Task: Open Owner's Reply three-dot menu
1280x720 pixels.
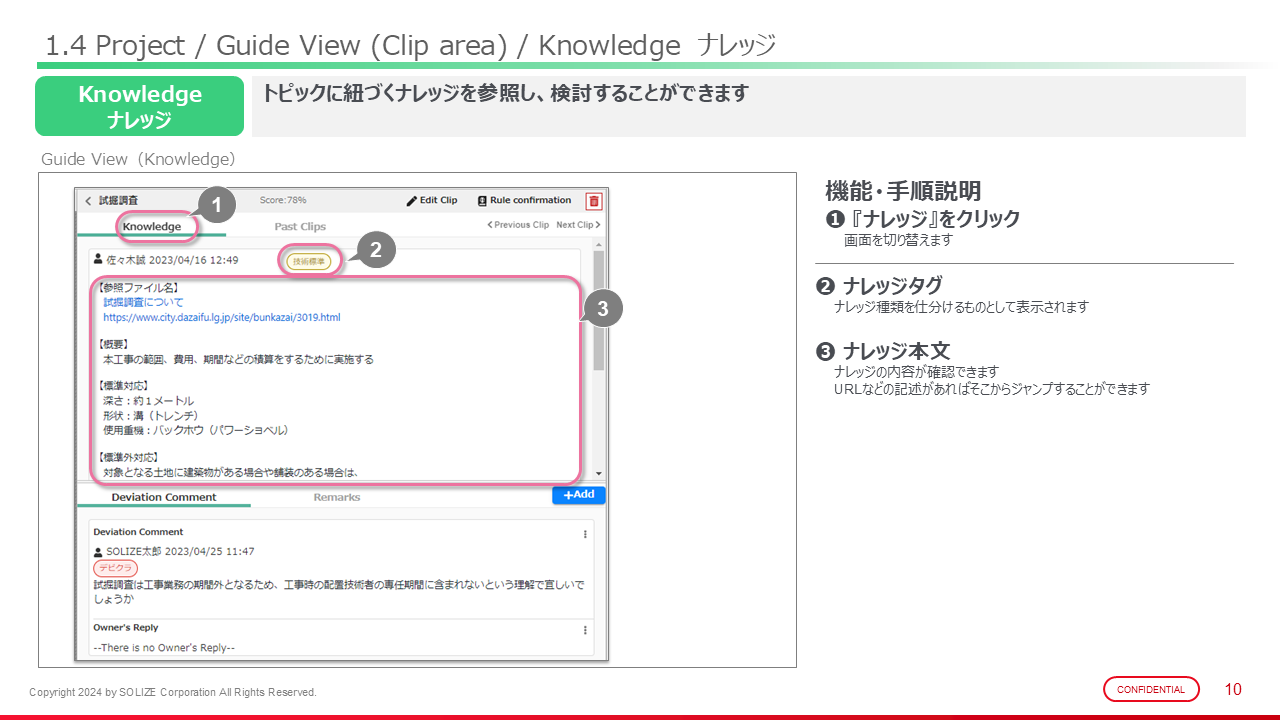Action: click(x=585, y=630)
